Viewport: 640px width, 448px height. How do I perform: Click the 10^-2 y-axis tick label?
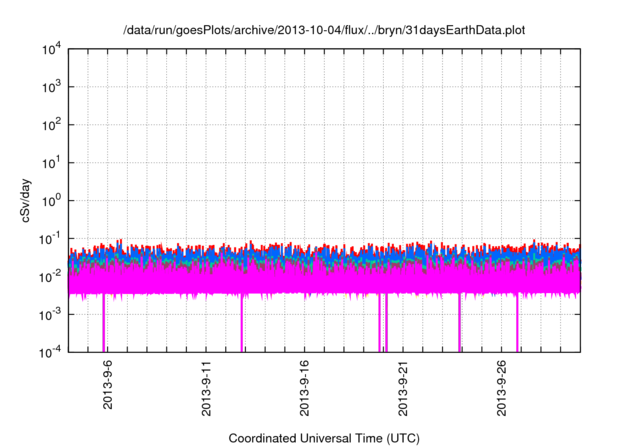(50, 277)
